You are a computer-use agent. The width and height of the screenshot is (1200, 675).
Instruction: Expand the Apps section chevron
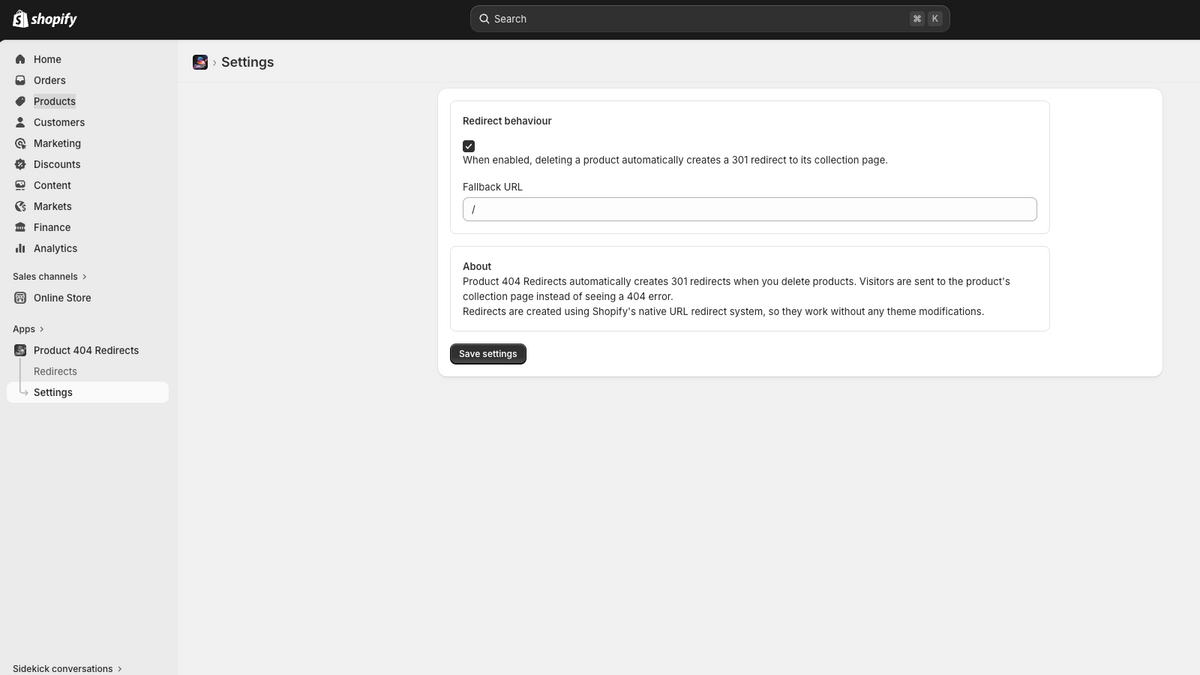[x=41, y=329]
